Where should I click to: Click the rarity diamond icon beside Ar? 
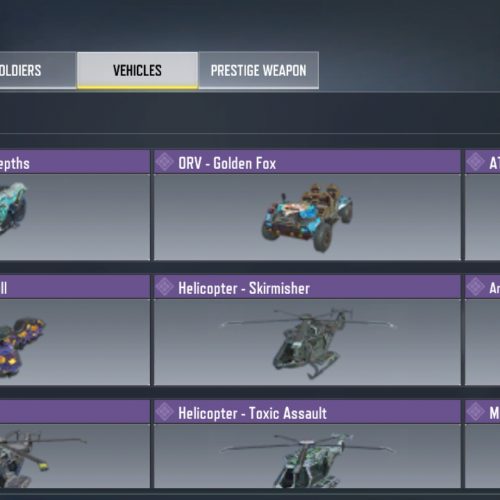pyautogui.click(x=475, y=287)
